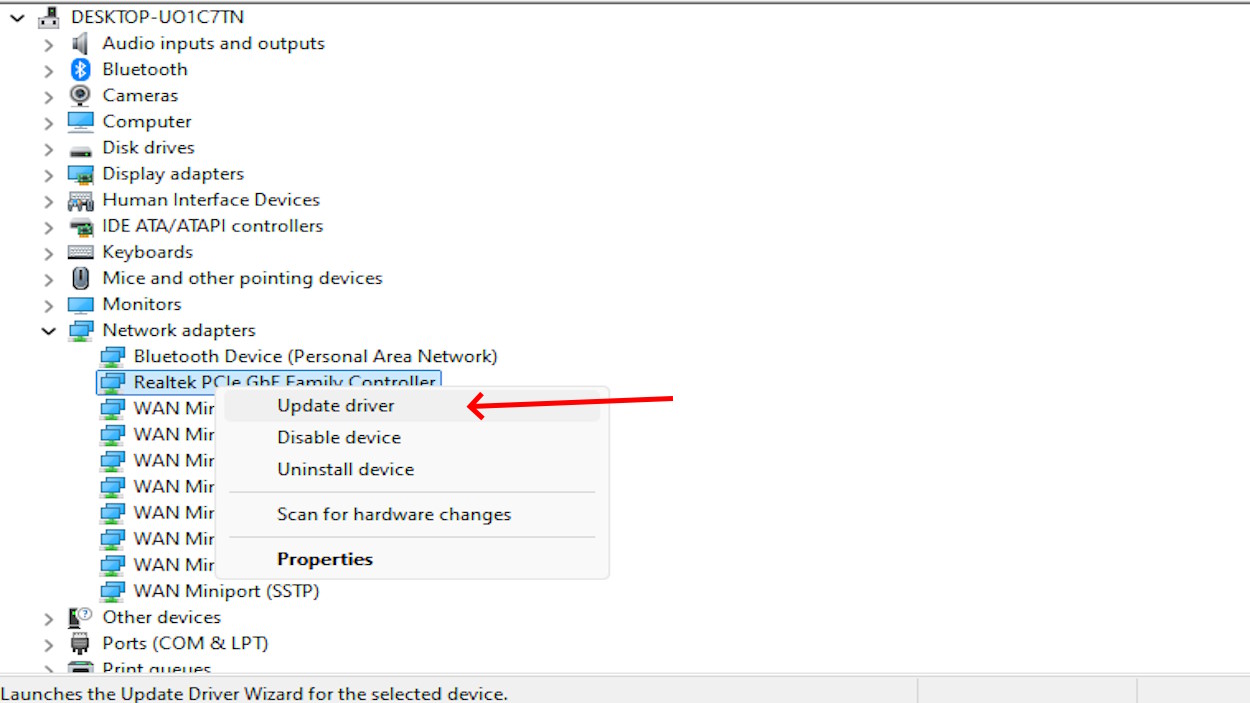Click the Keyboards category icon

click(x=80, y=252)
